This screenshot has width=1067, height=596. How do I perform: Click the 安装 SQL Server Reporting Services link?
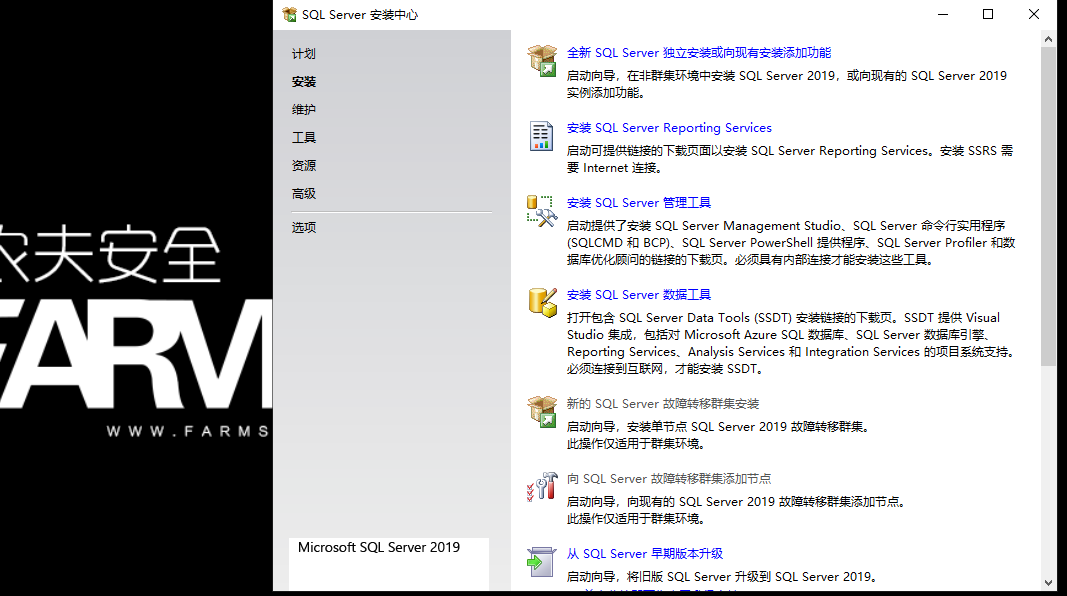point(668,127)
